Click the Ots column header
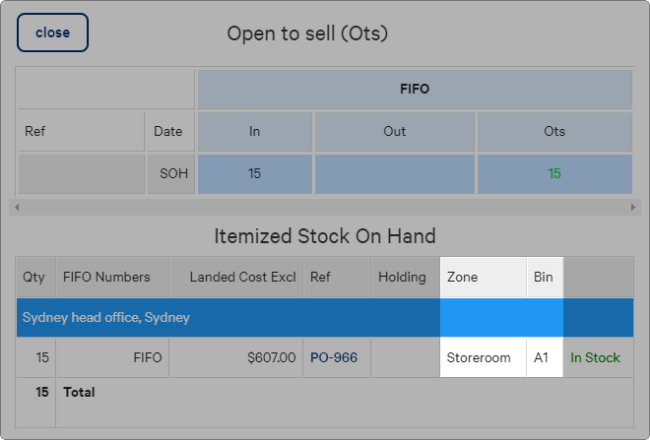This screenshot has width=650, height=440. point(555,131)
